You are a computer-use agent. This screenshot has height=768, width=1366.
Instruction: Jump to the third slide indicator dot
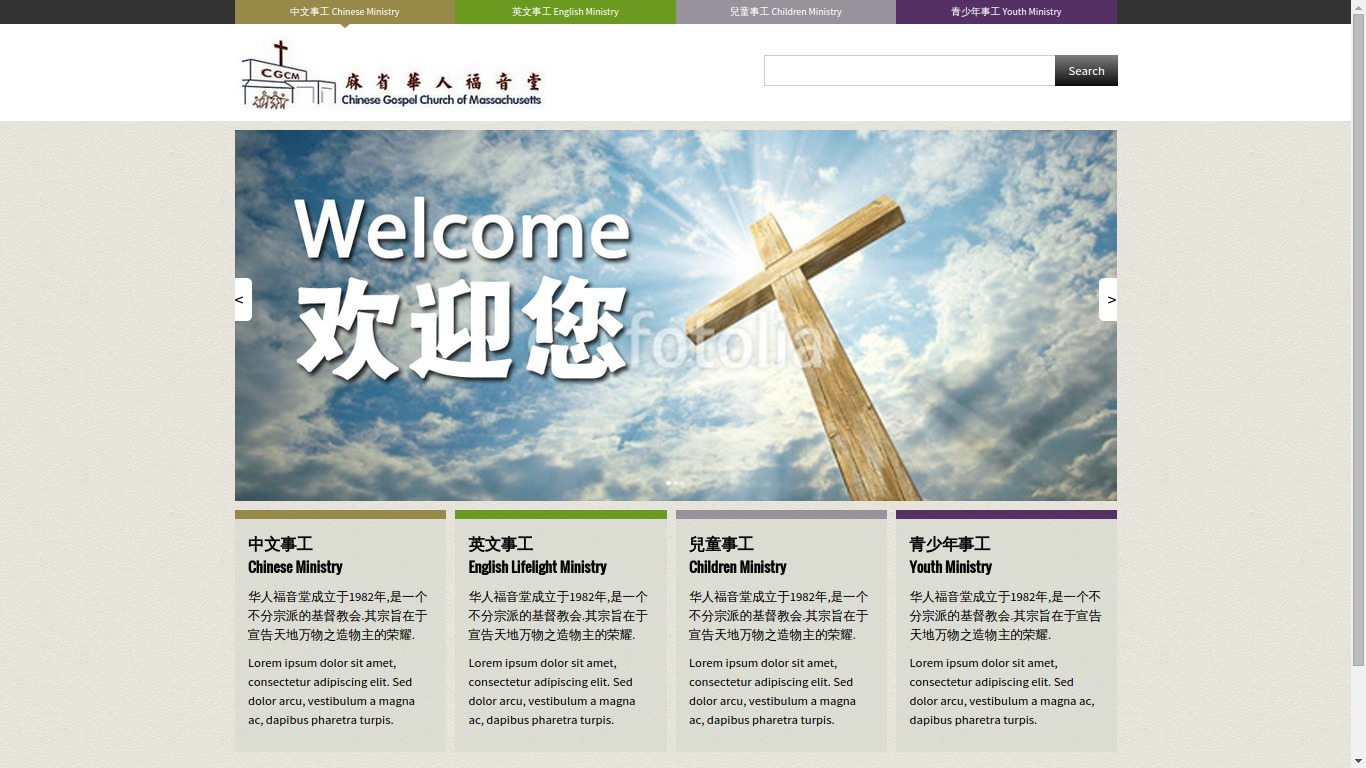[x=682, y=483]
